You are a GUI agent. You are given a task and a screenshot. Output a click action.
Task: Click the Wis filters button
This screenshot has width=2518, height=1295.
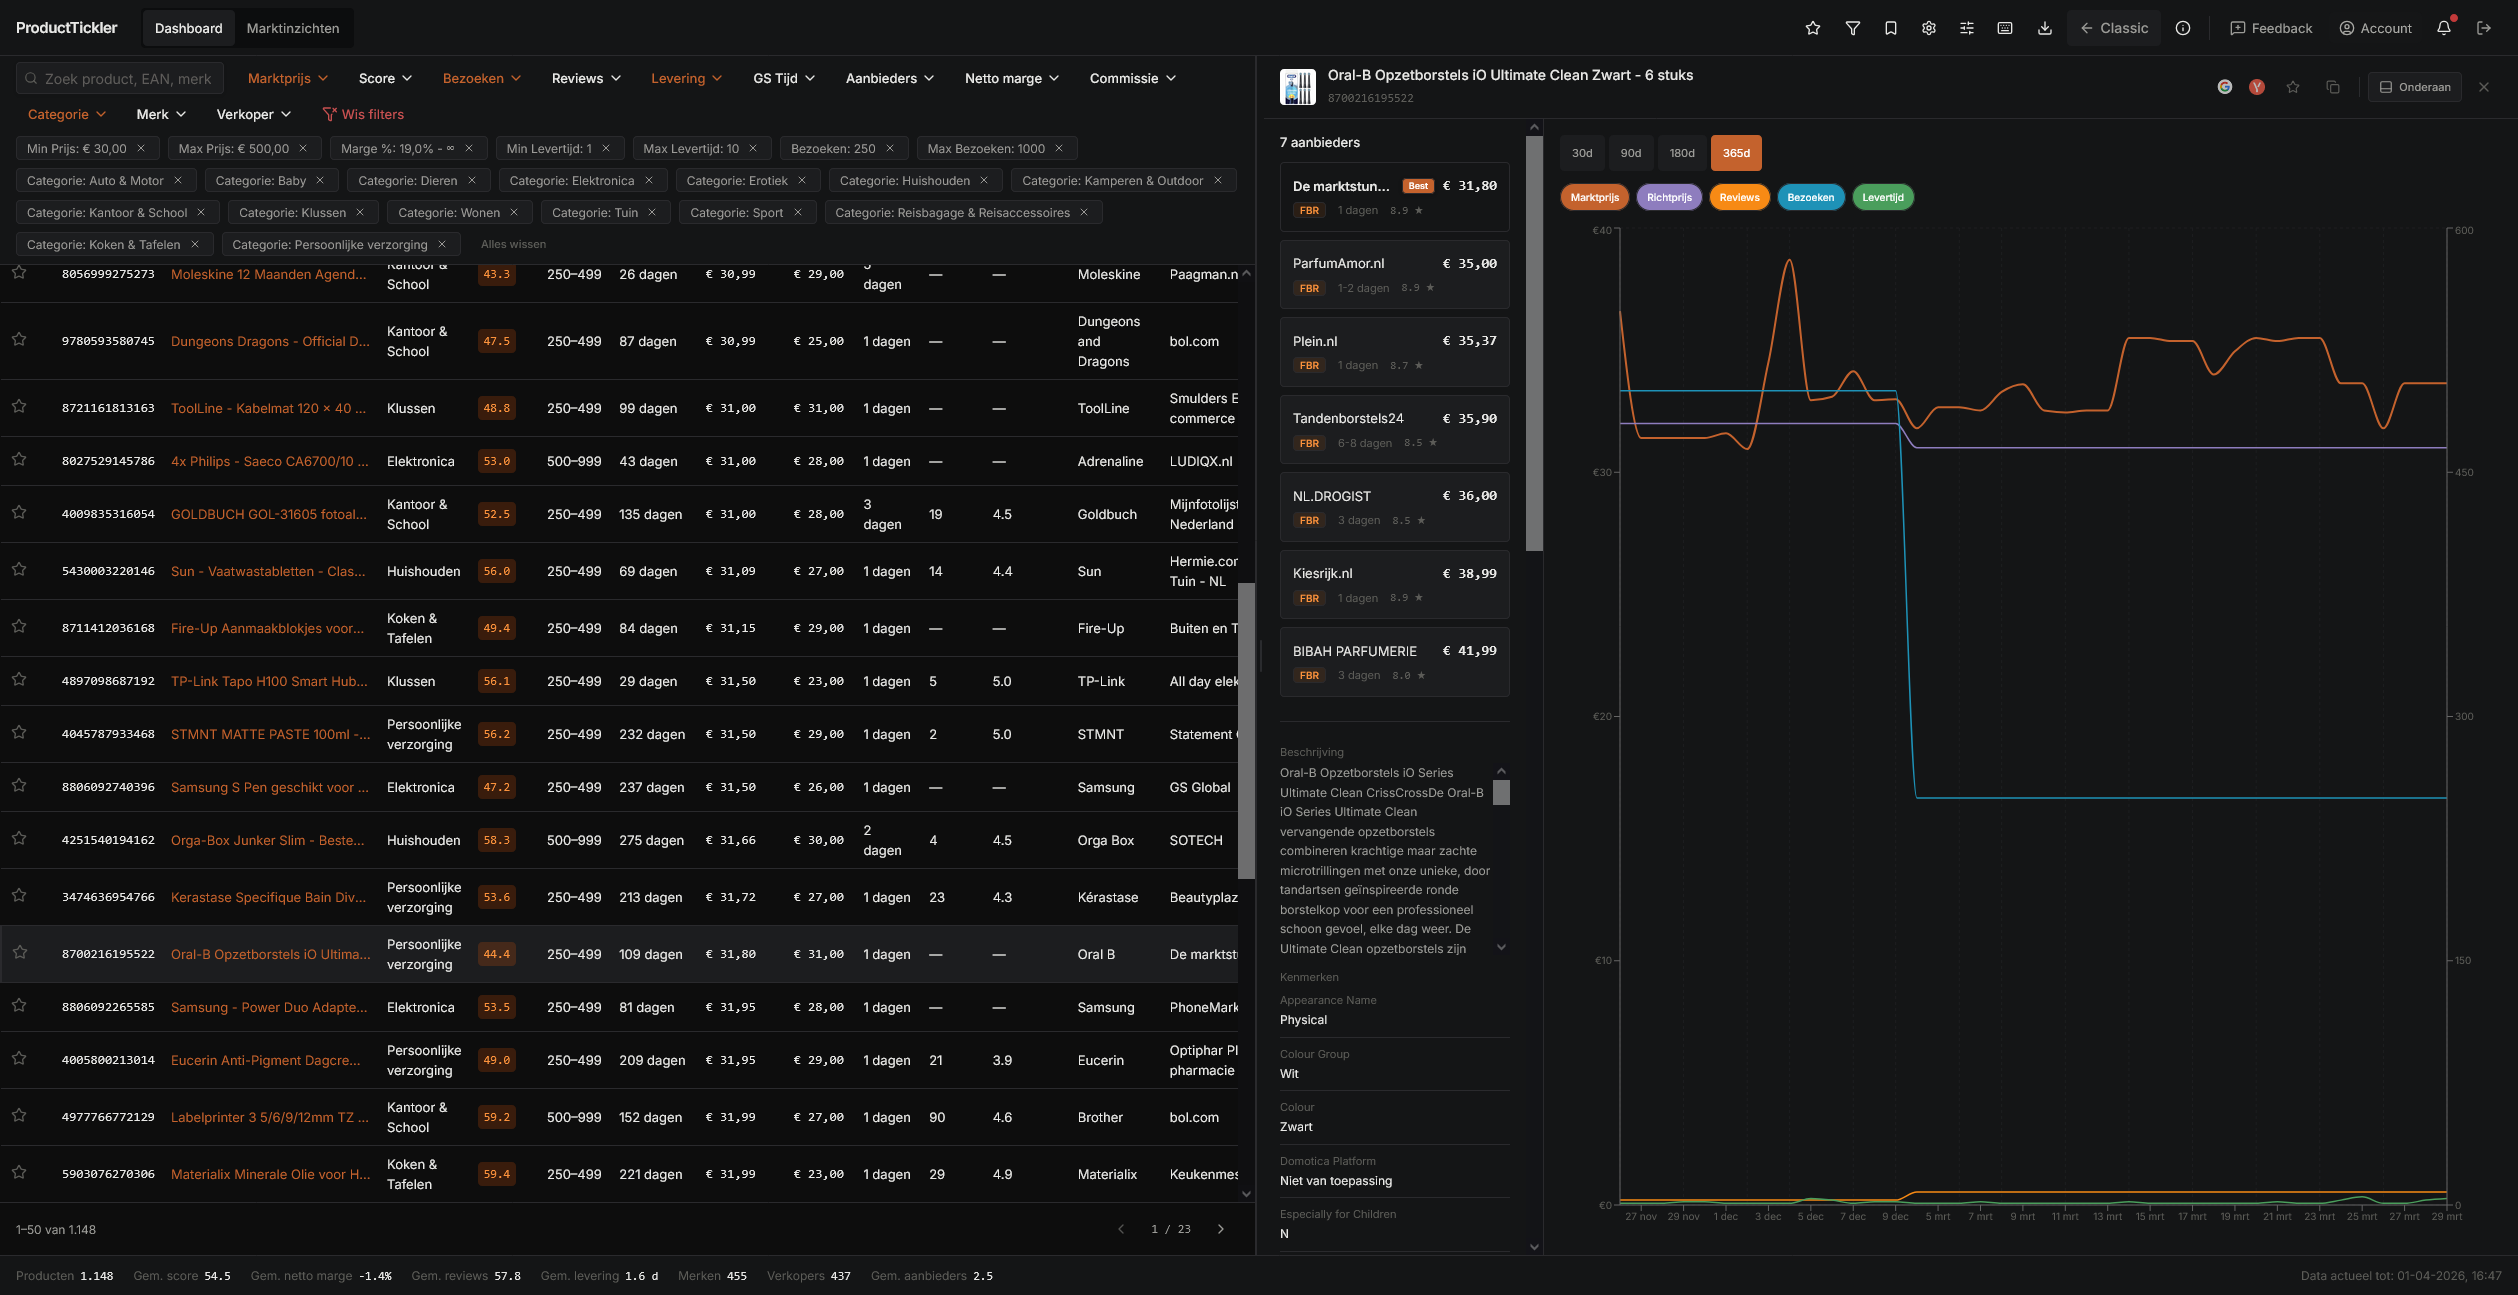(363, 114)
